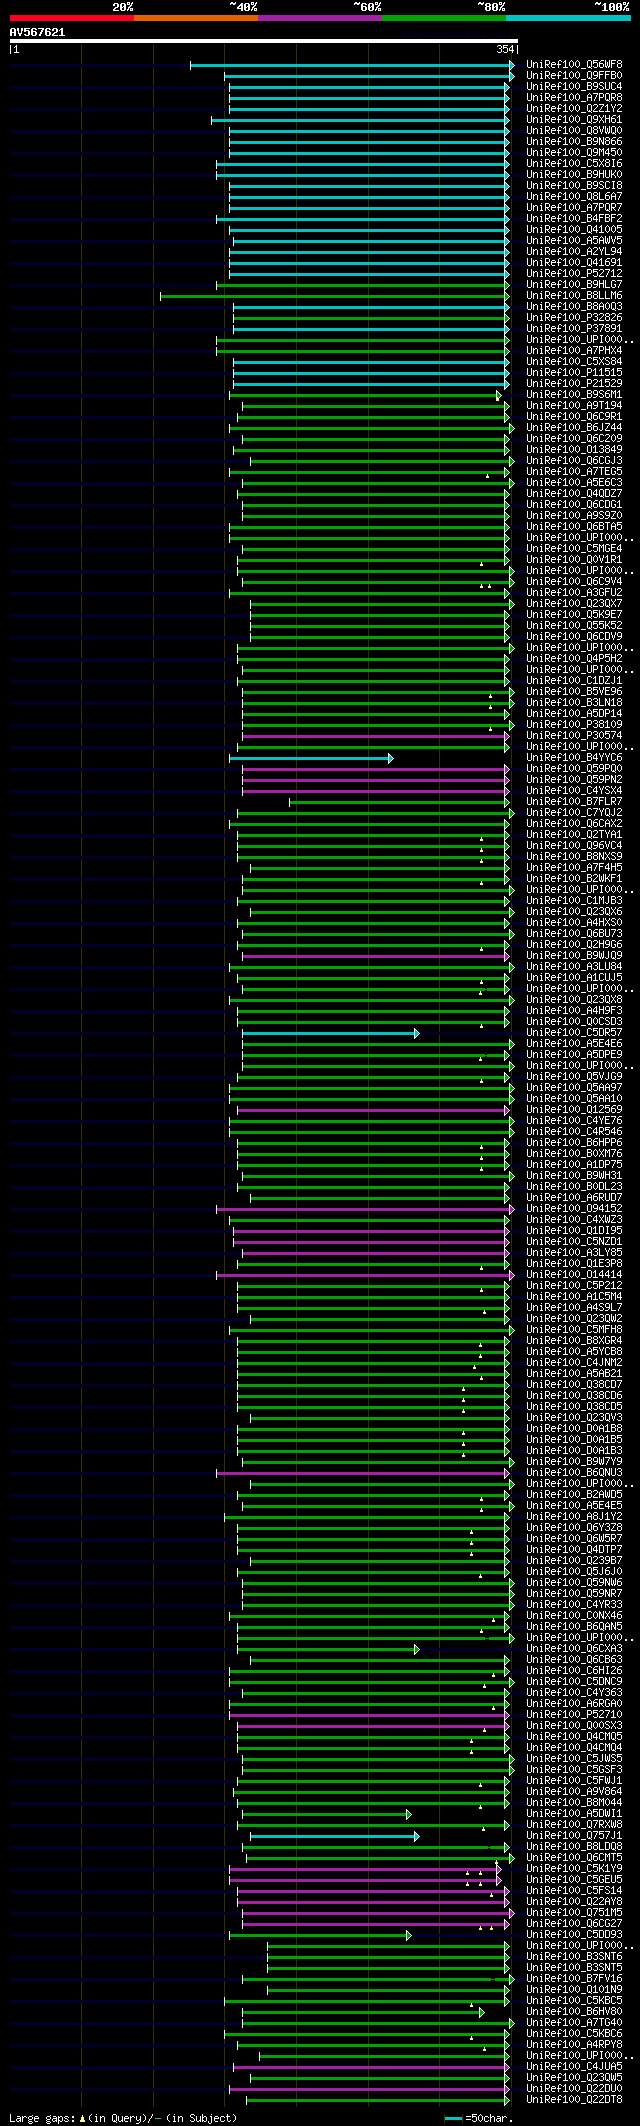
Task: Select UniRef100_Q55K52 label
Action: (x=574, y=626)
